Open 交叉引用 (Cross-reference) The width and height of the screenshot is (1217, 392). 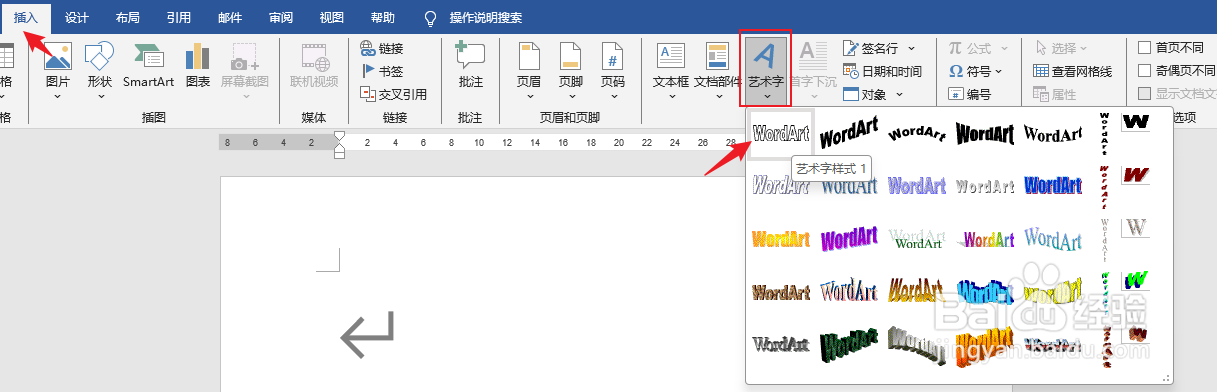pyautogui.click(x=393, y=94)
